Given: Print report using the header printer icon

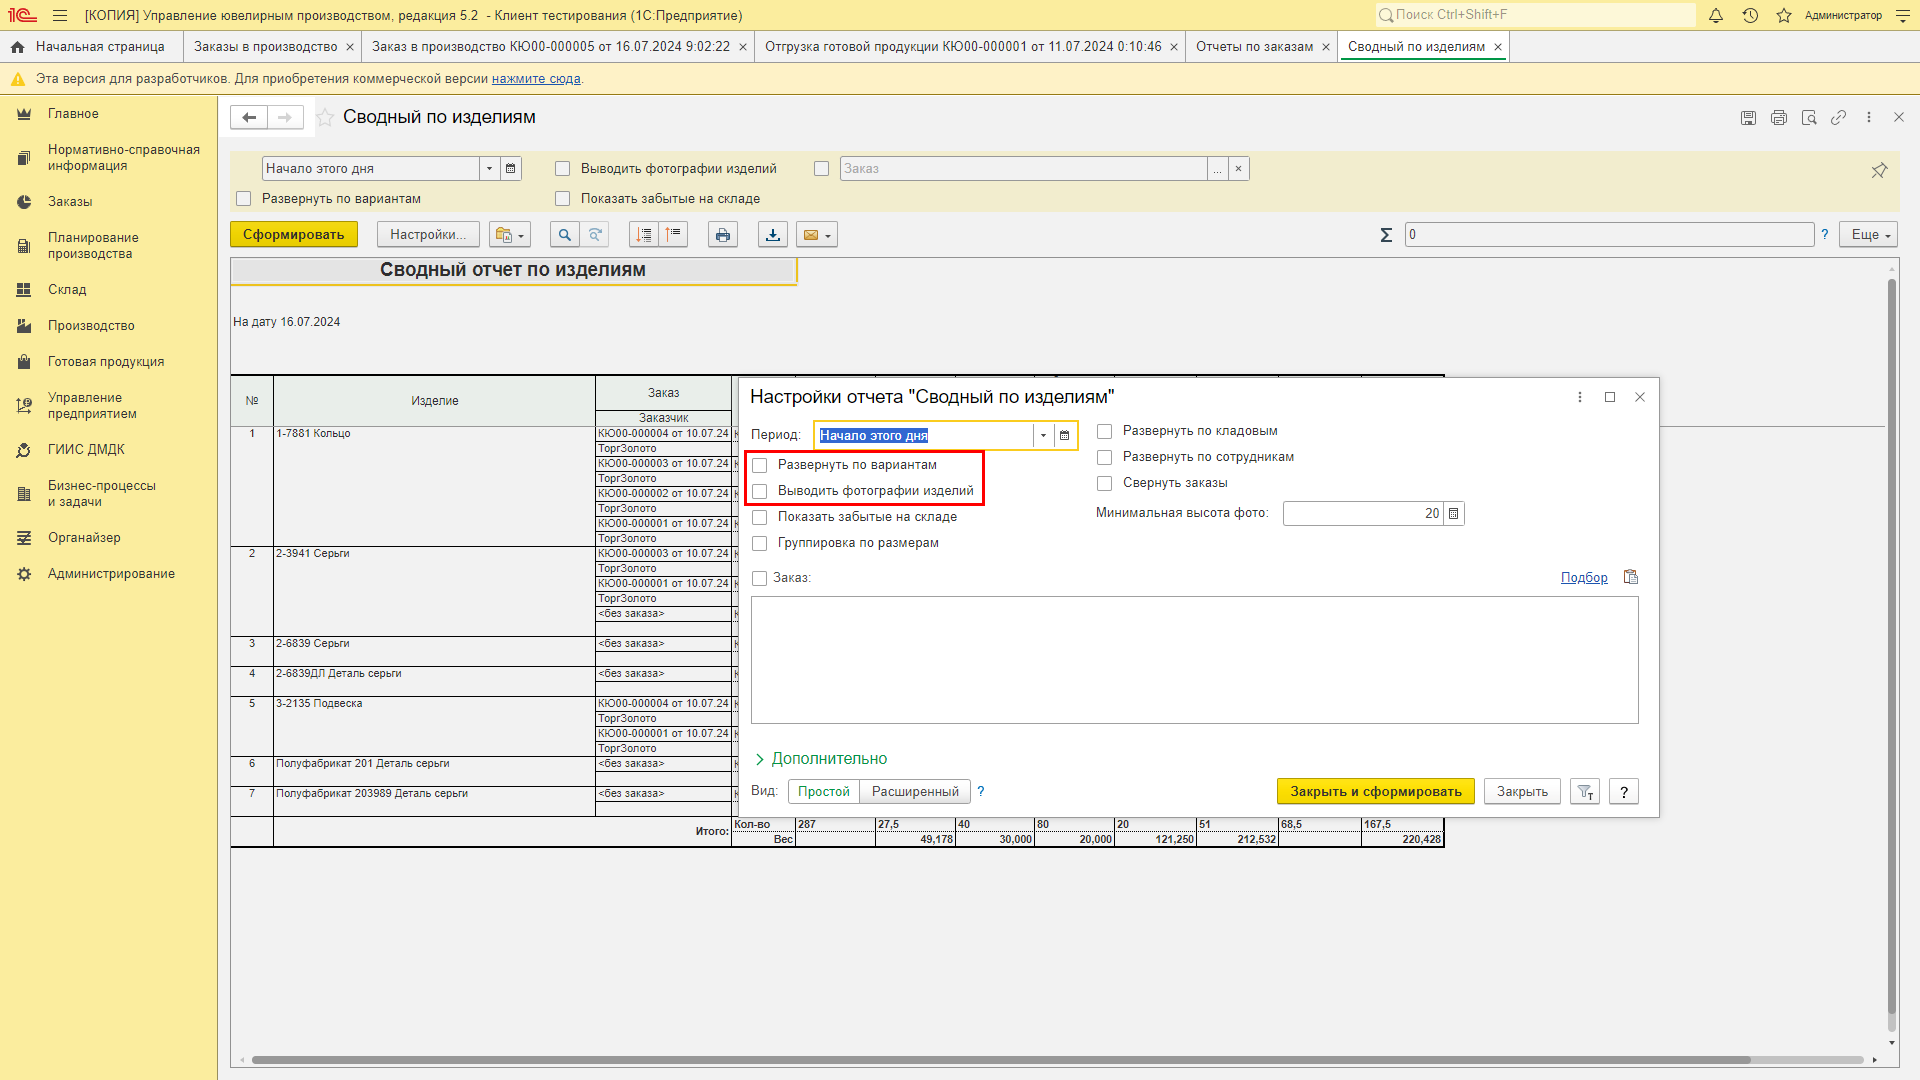Looking at the screenshot, I should (1778, 117).
